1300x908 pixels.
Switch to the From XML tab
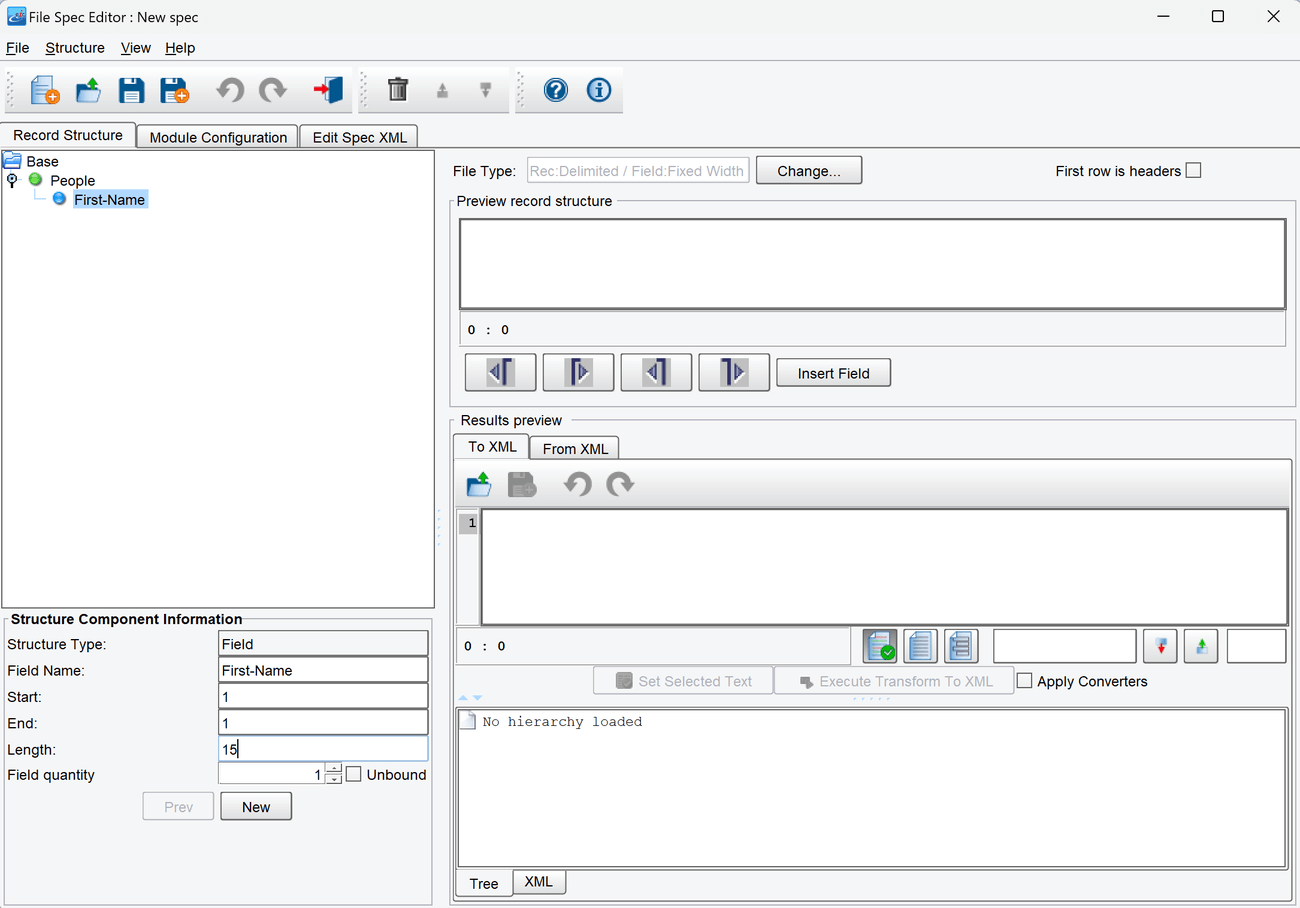[576, 449]
